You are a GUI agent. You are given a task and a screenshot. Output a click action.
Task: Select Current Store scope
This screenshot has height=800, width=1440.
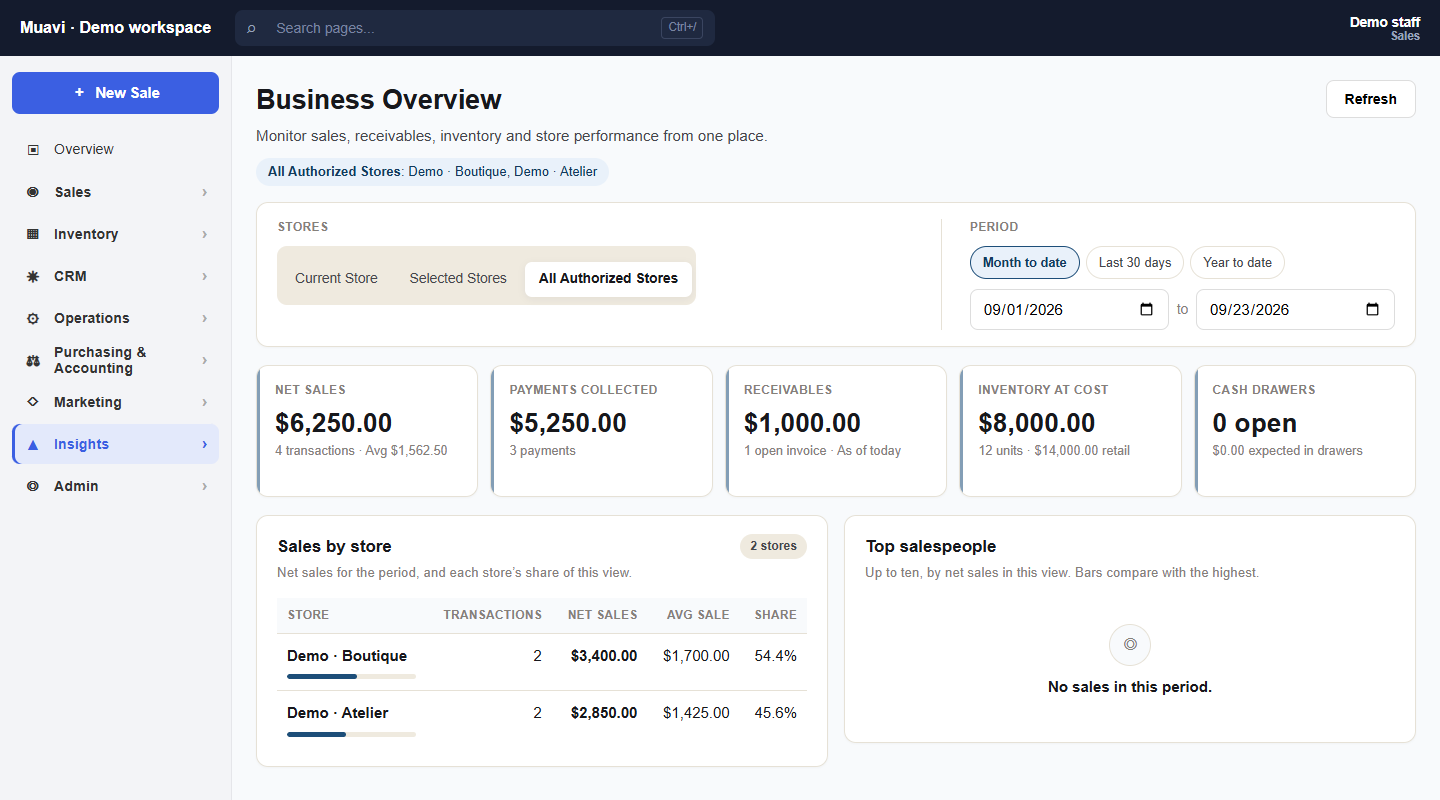(336, 278)
